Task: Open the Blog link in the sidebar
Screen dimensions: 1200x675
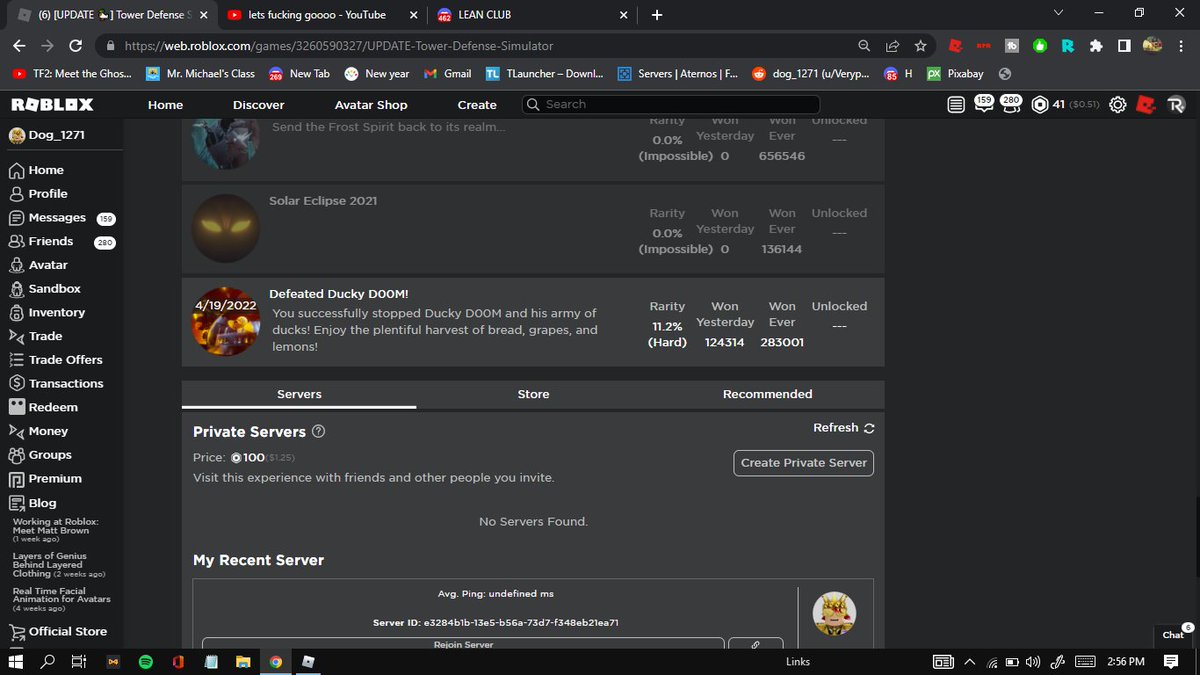Action: coord(33,503)
